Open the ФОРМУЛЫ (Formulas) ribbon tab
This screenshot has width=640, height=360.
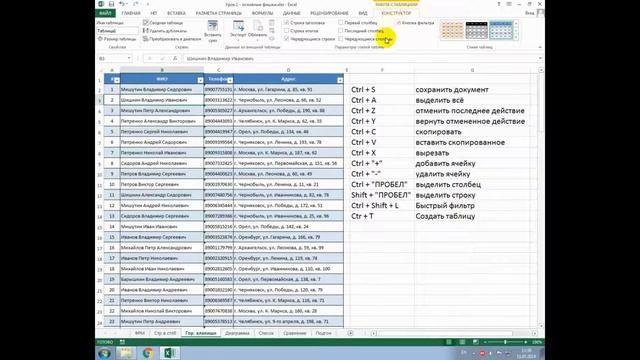click(x=262, y=13)
